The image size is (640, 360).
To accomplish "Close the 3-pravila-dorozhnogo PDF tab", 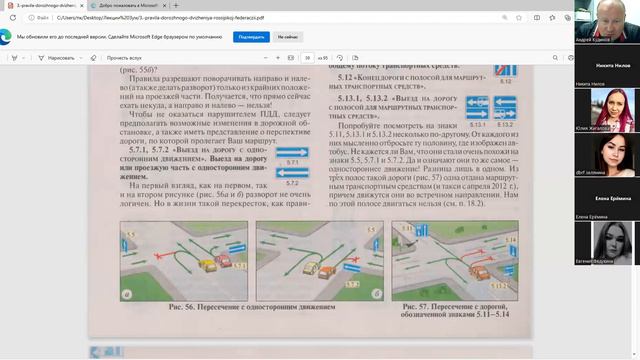I will point(82,6).
